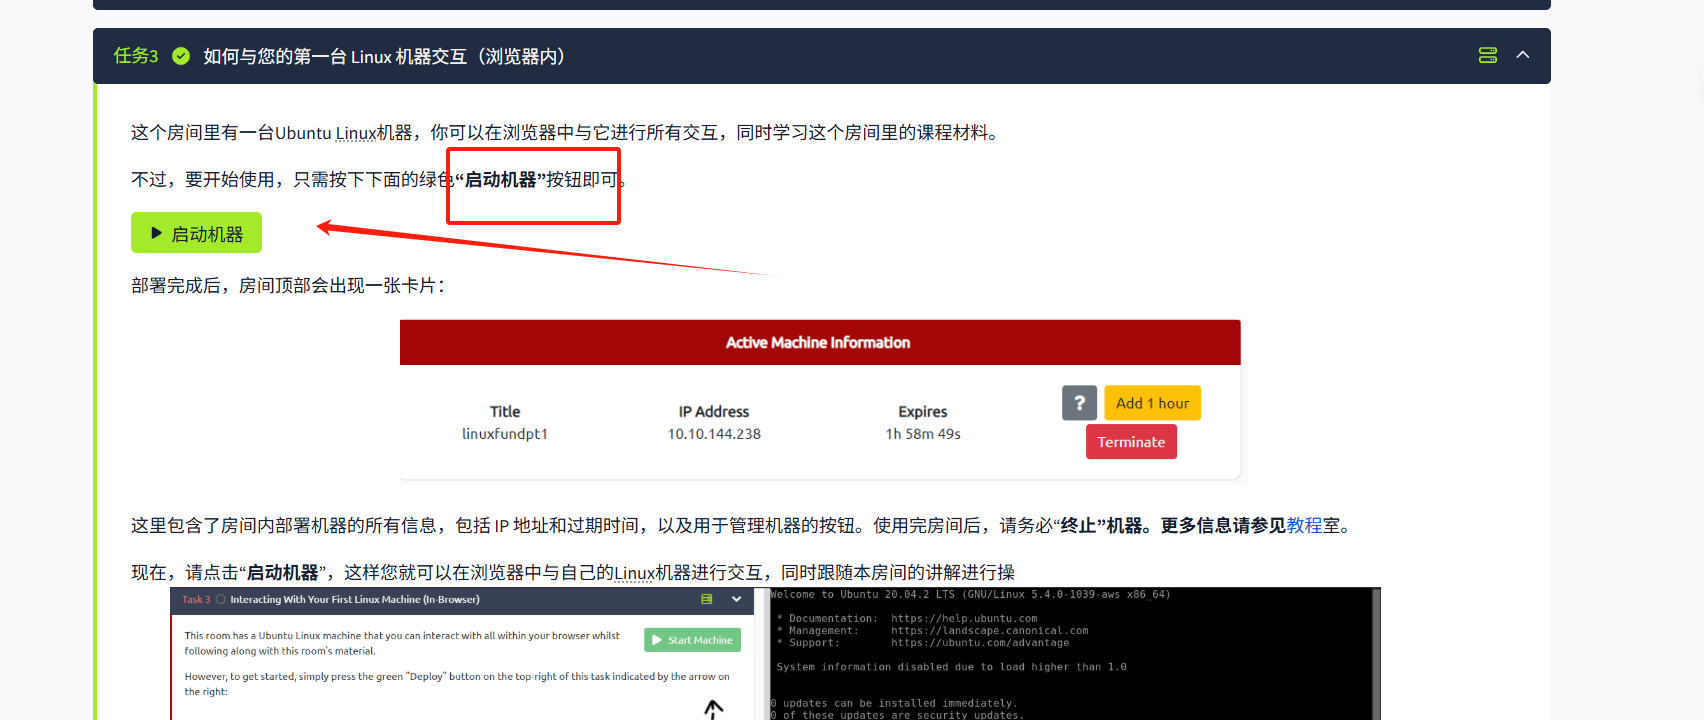Click the Expires column label
The image size is (1704, 720).
tap(923, 411)
